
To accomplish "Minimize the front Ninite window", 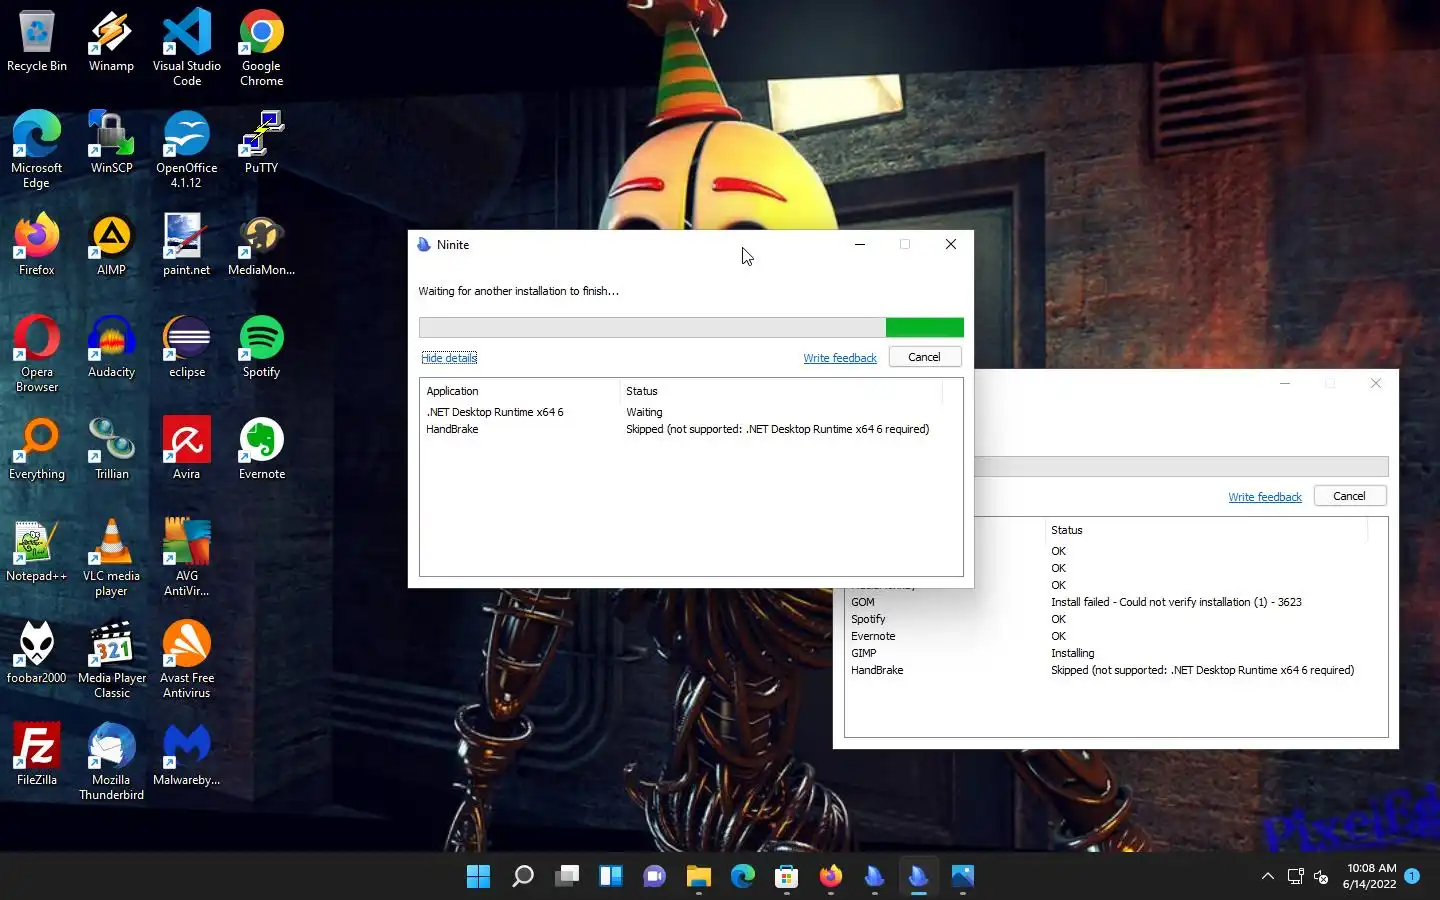I will 860,244.
